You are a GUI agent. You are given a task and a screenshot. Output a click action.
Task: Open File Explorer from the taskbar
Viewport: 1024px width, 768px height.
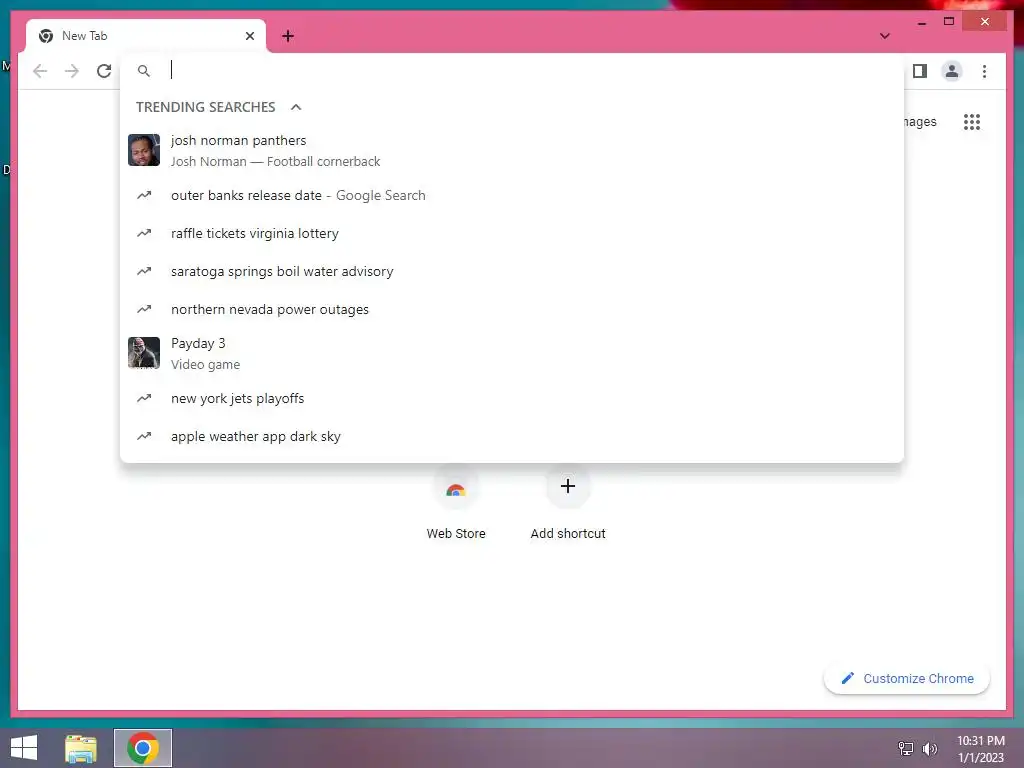pos(81,748)
